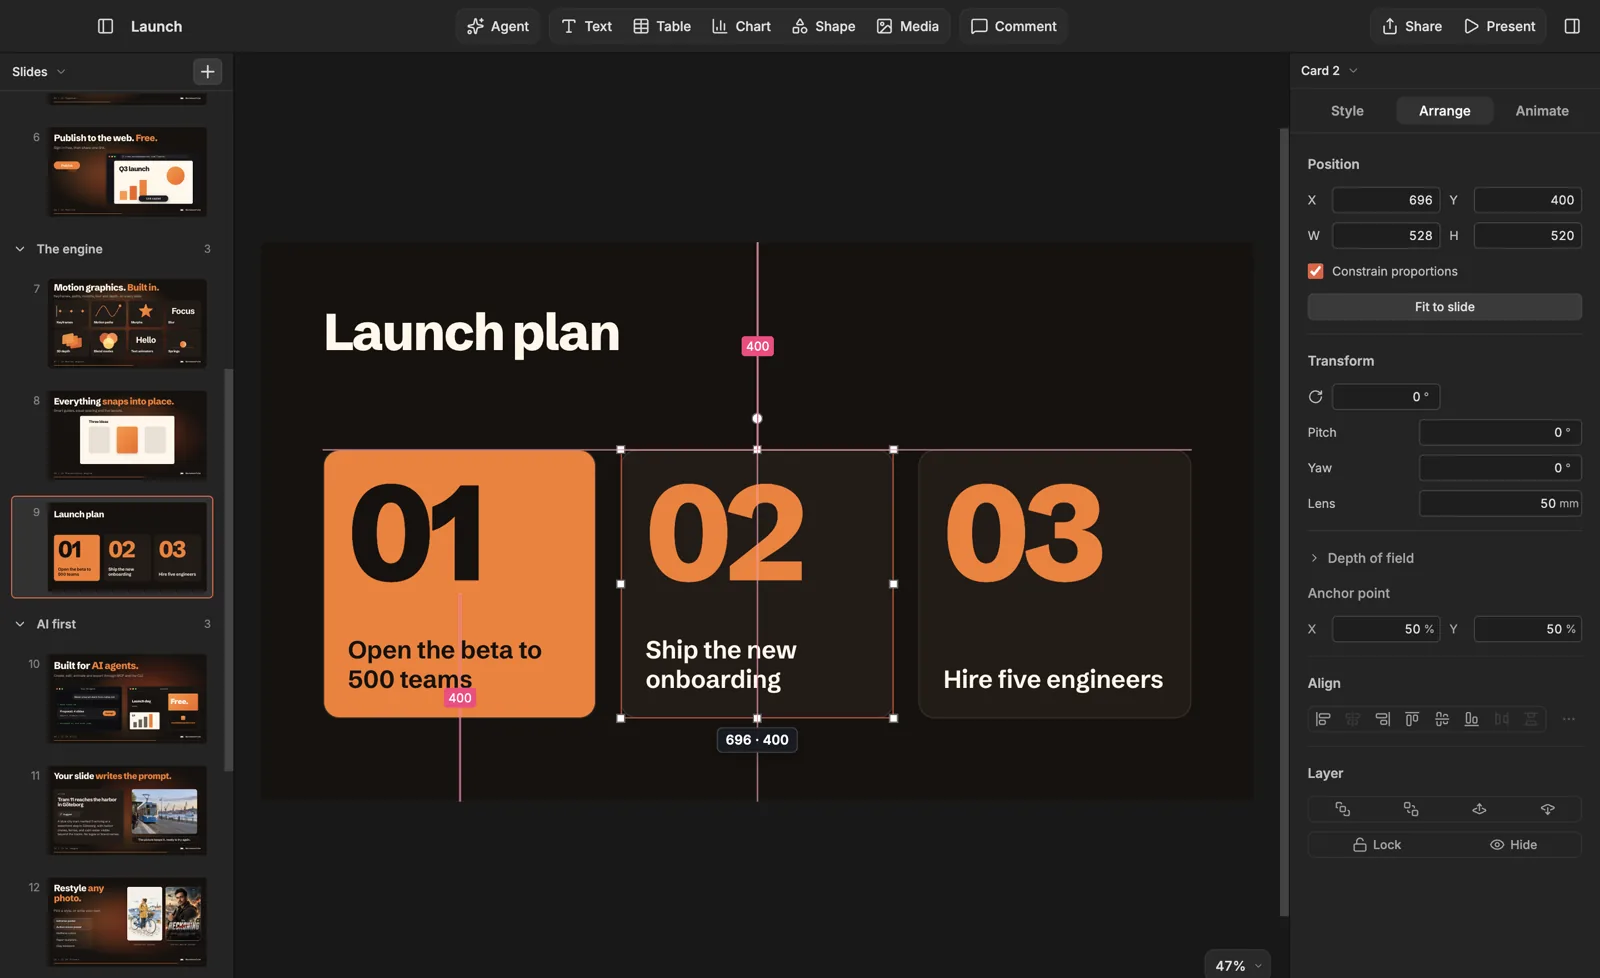The width and height of the screenshot is (1600, 978).
Task: Align vertical centers icon
Action: 1442,719
